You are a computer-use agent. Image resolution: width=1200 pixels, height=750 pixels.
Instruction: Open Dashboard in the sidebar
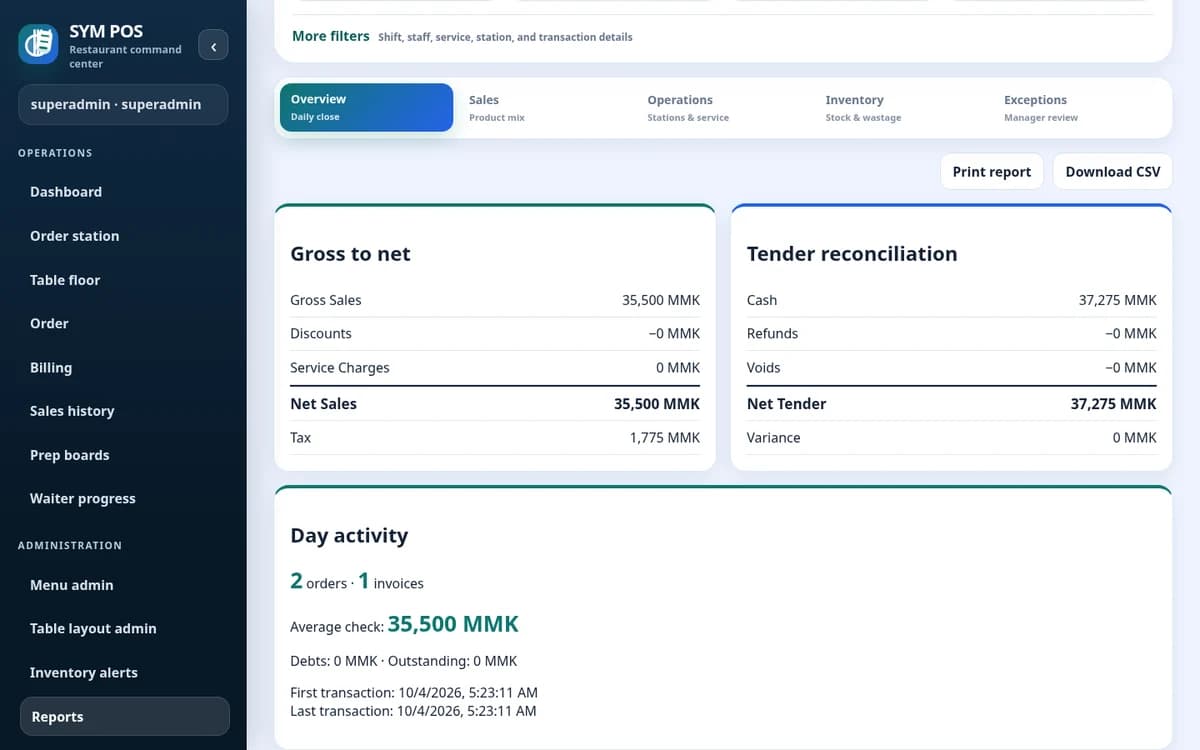(124, 192)
